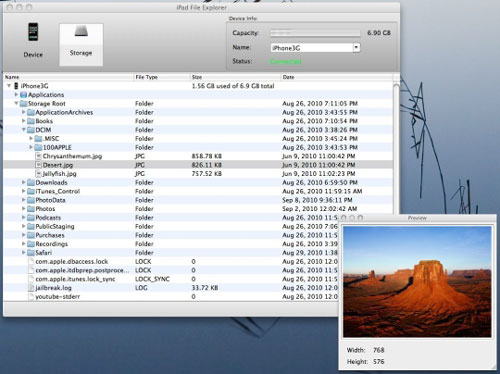The height and width of the screenshot is (374, 500).
Task: Collapse the Storage Root triangle
Action: 16,103
